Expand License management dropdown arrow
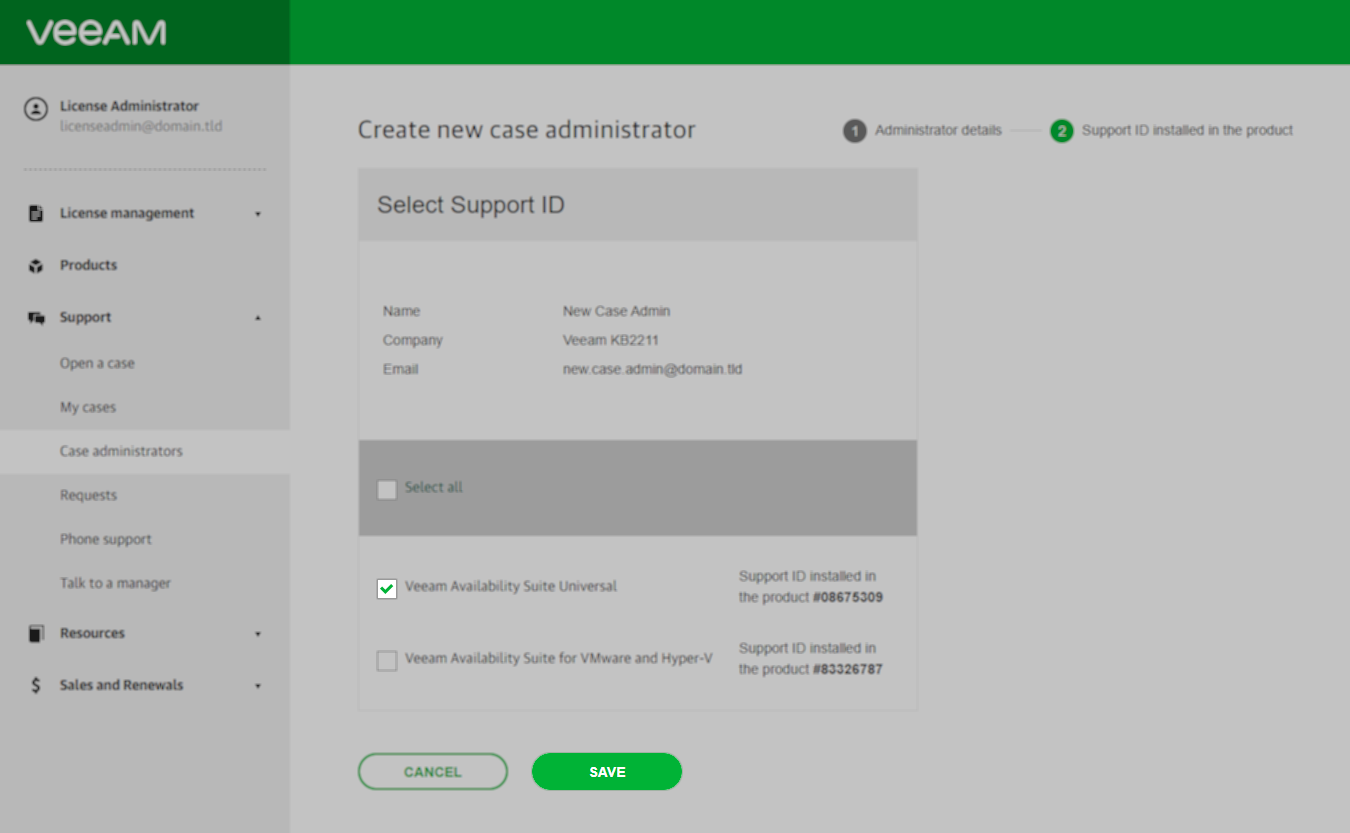The image size is (1350, 833). click(258, 214)
